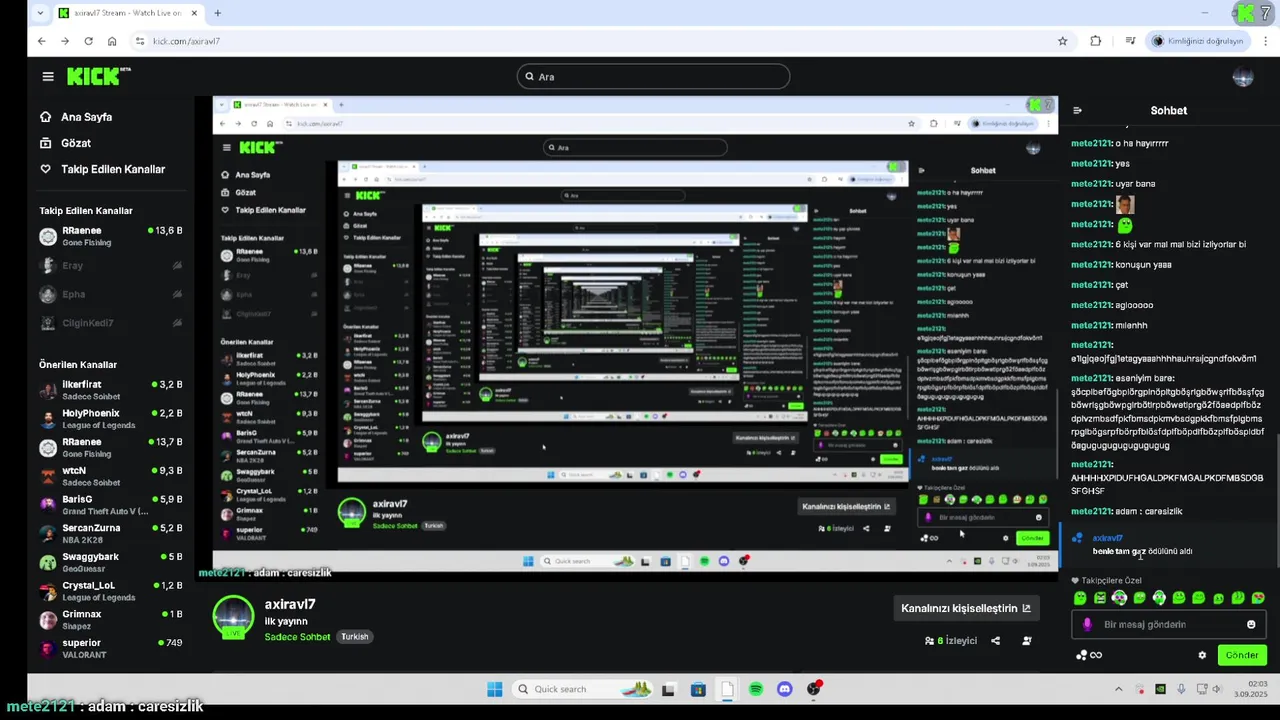
Task: Open ilkerfirat recommended channel
Action: tap(110, 390)
